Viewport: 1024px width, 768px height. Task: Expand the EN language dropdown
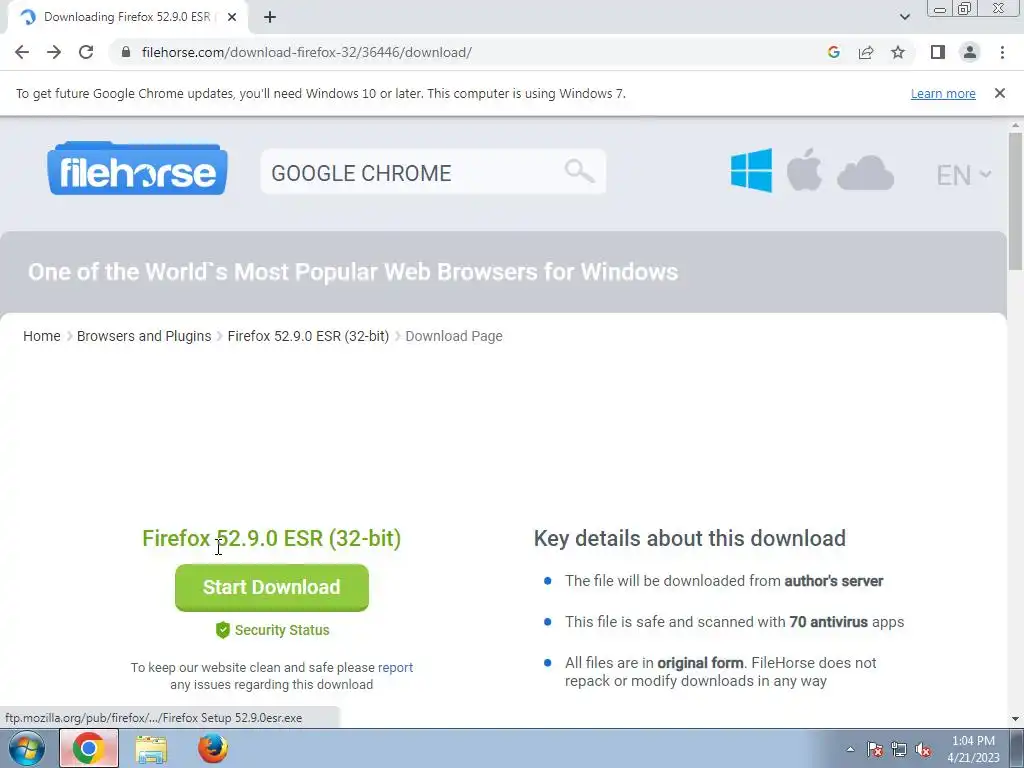coord(964,175)
